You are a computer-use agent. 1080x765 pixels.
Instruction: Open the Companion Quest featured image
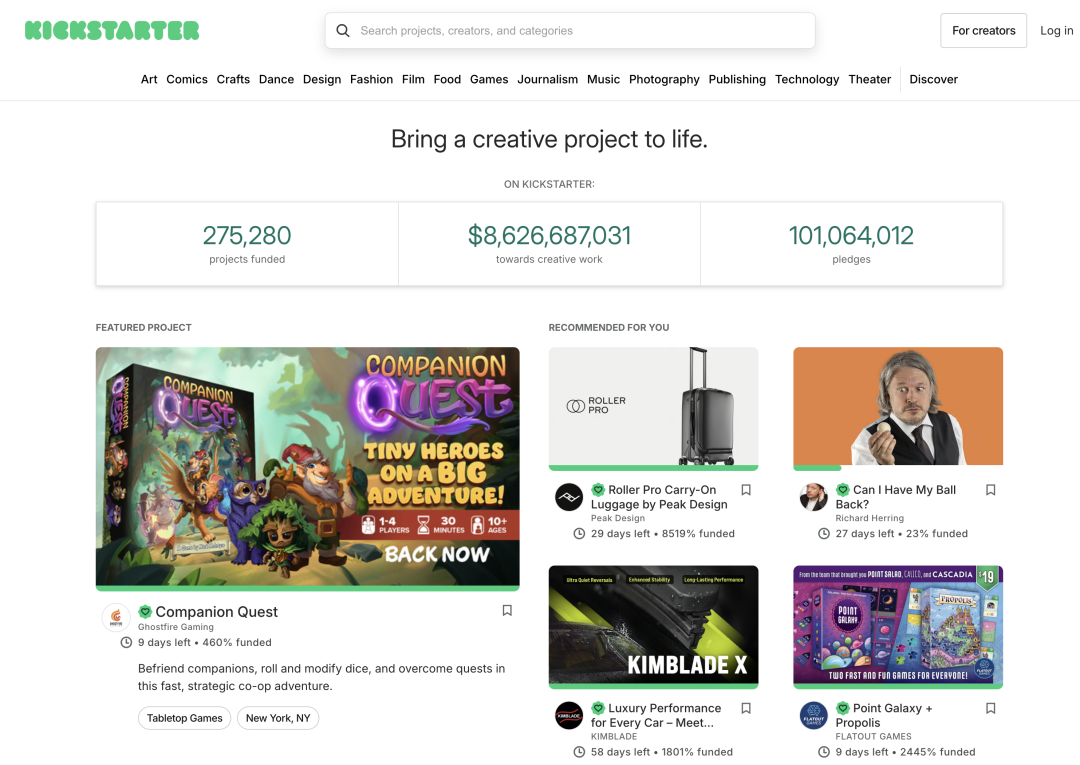tap(308, 467)
